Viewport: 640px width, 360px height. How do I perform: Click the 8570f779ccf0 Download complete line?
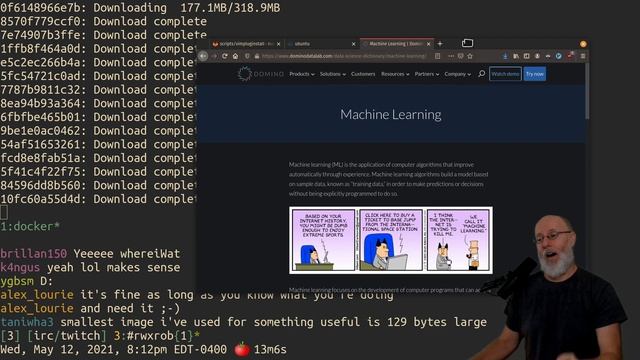[103, 21]
